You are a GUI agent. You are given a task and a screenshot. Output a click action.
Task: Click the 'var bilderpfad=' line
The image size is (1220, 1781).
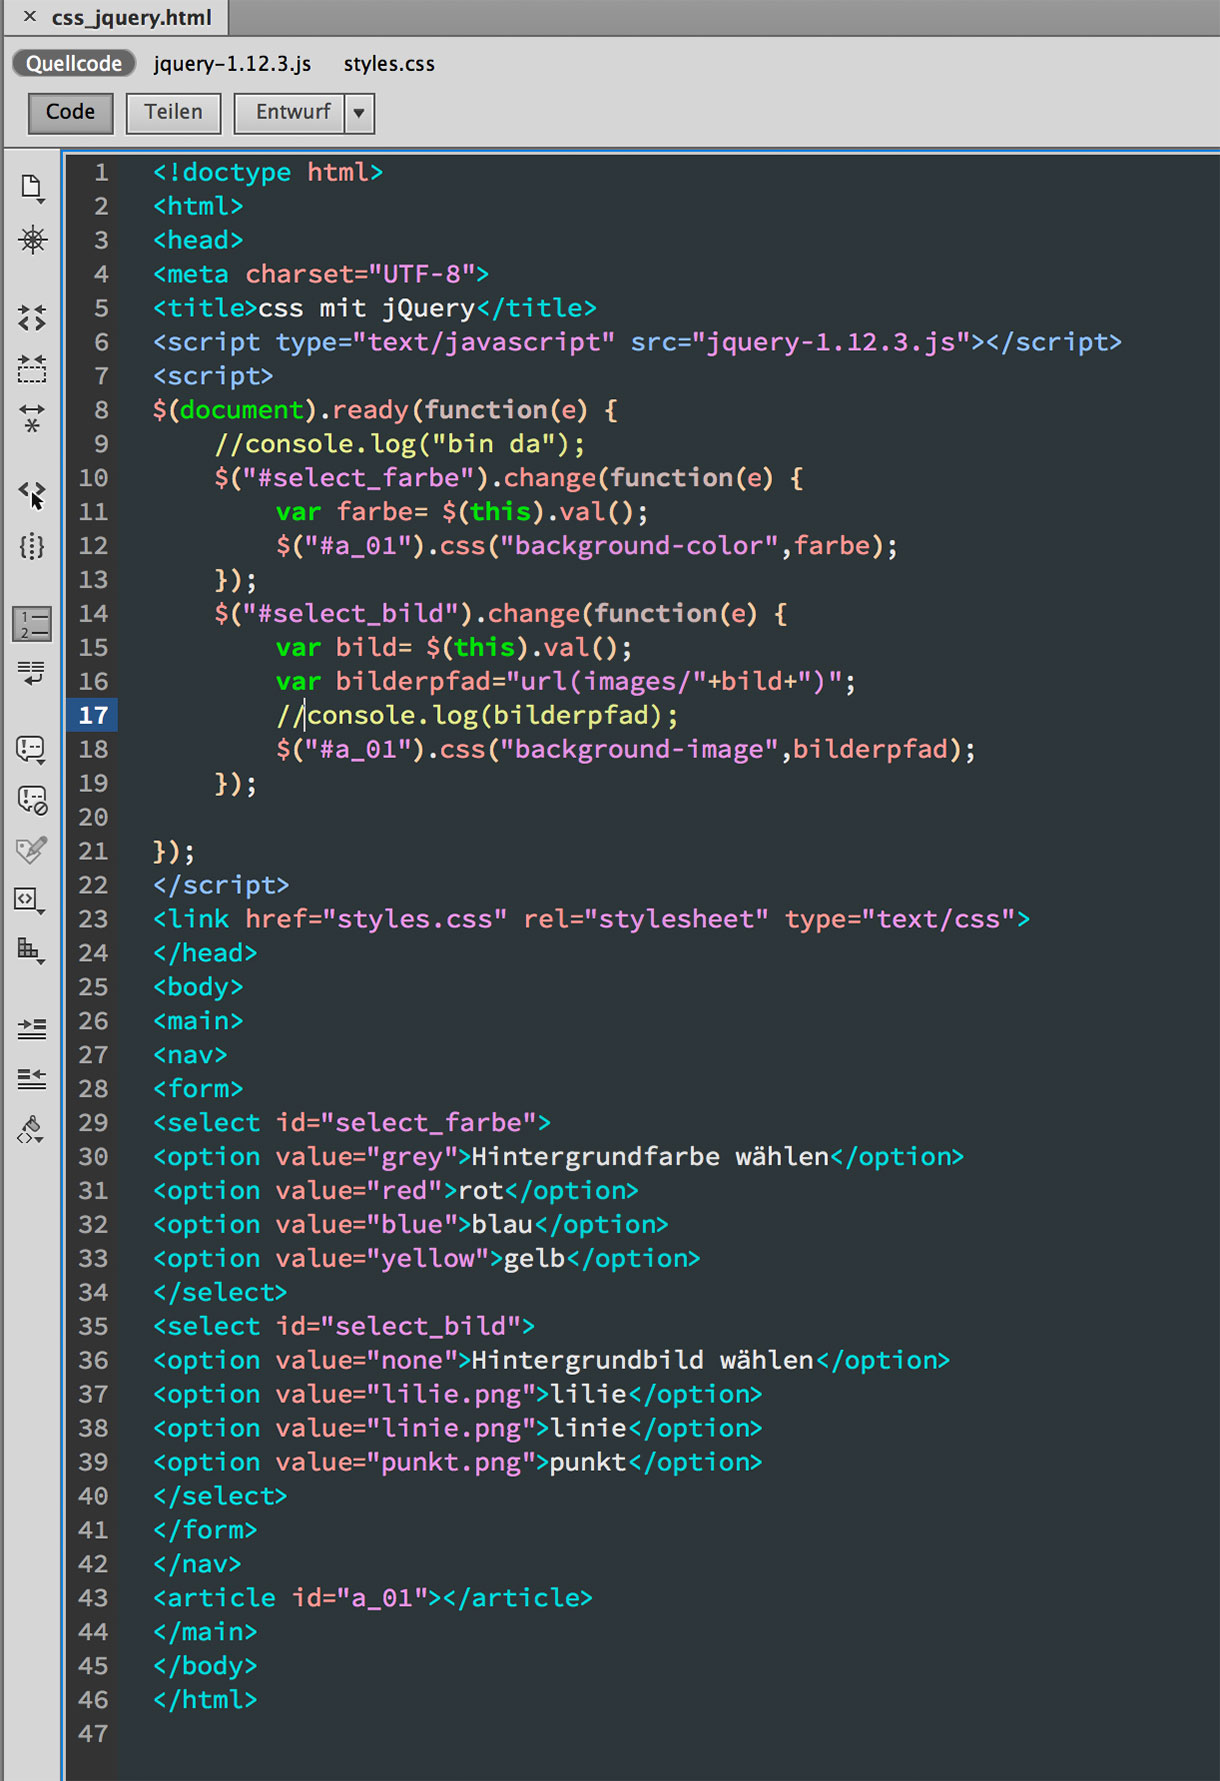point(566,682)
